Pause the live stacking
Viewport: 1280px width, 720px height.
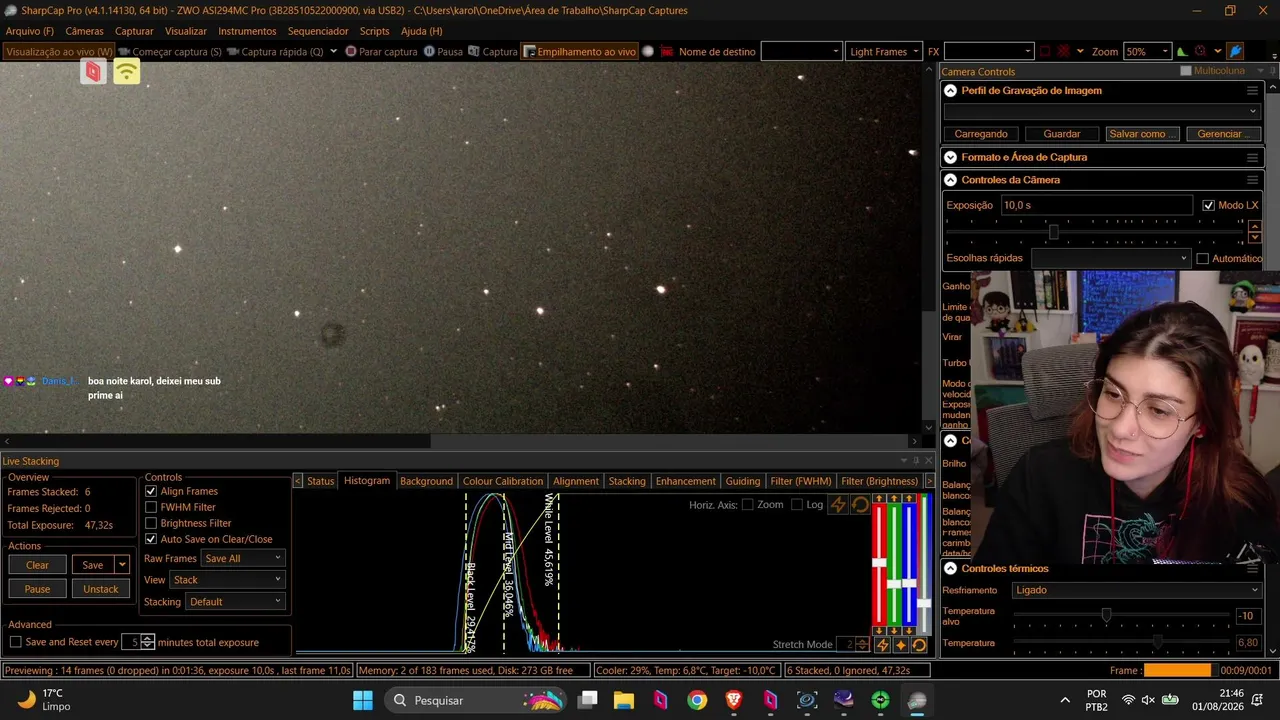tap(37, 589)
